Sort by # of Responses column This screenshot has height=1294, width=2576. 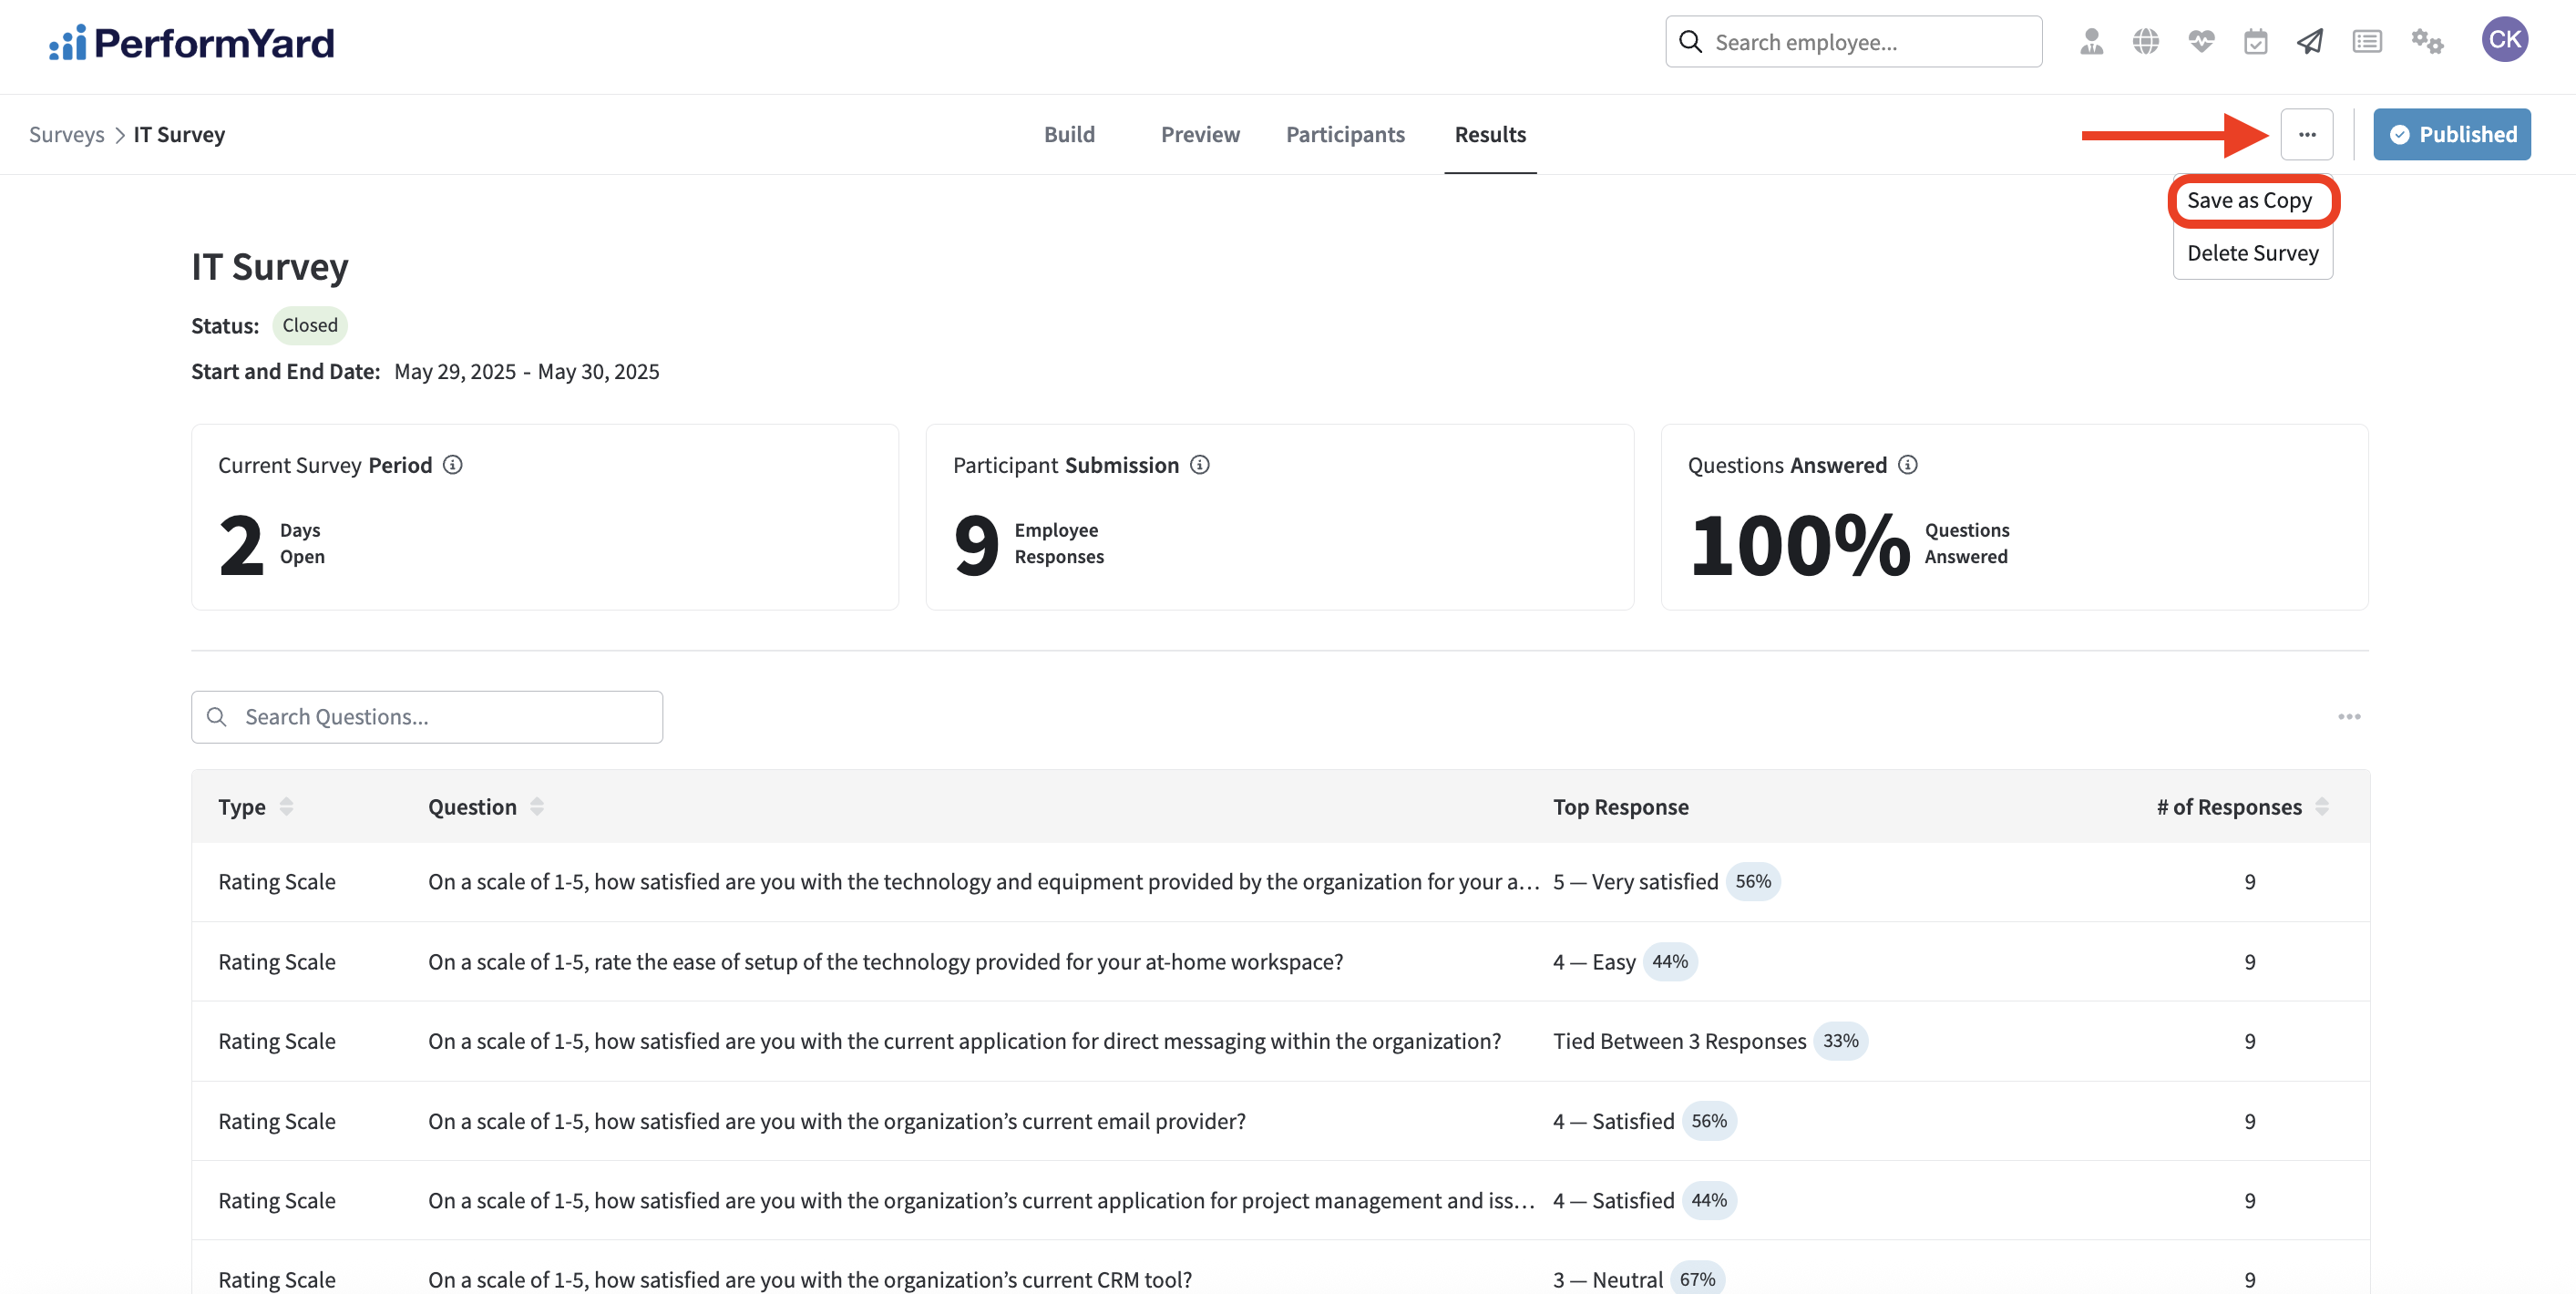click(2322, 807)
